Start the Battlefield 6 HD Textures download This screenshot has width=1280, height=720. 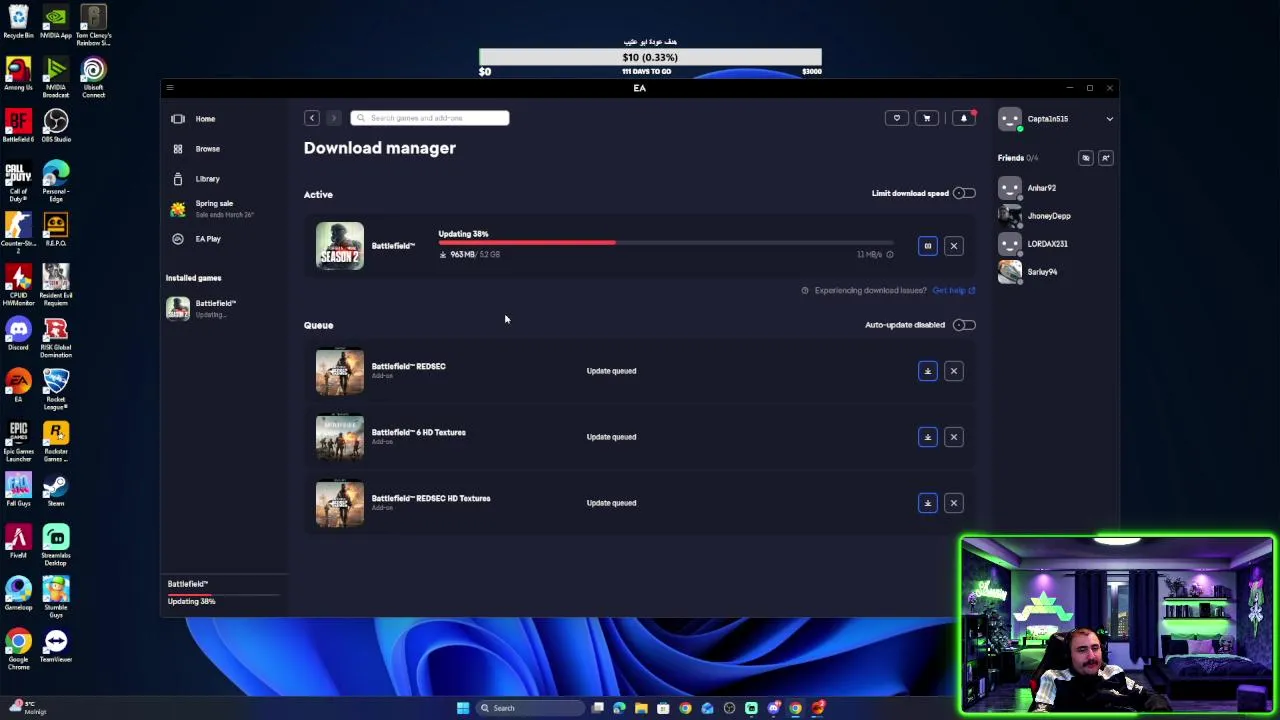click(927, 437)
